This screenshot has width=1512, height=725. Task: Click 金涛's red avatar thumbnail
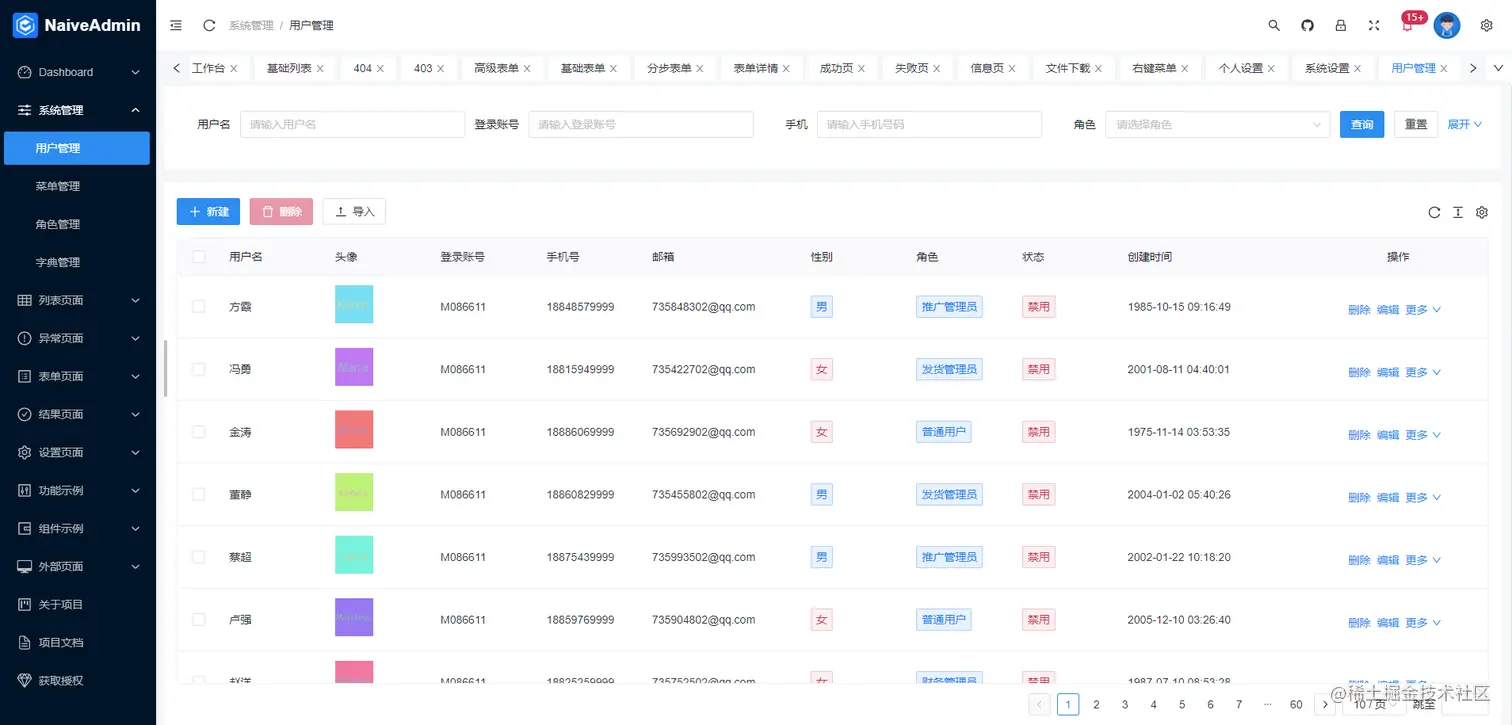[x=354, y=429]
